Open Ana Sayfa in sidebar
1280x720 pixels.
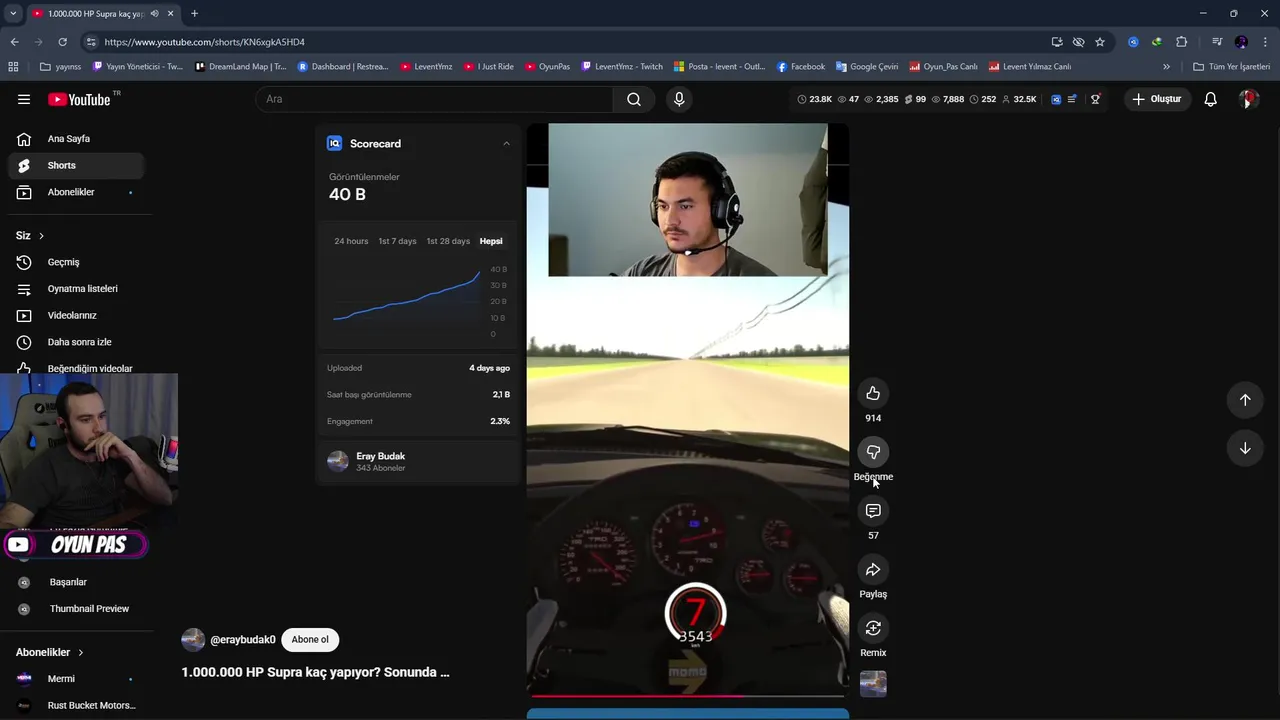78,139
